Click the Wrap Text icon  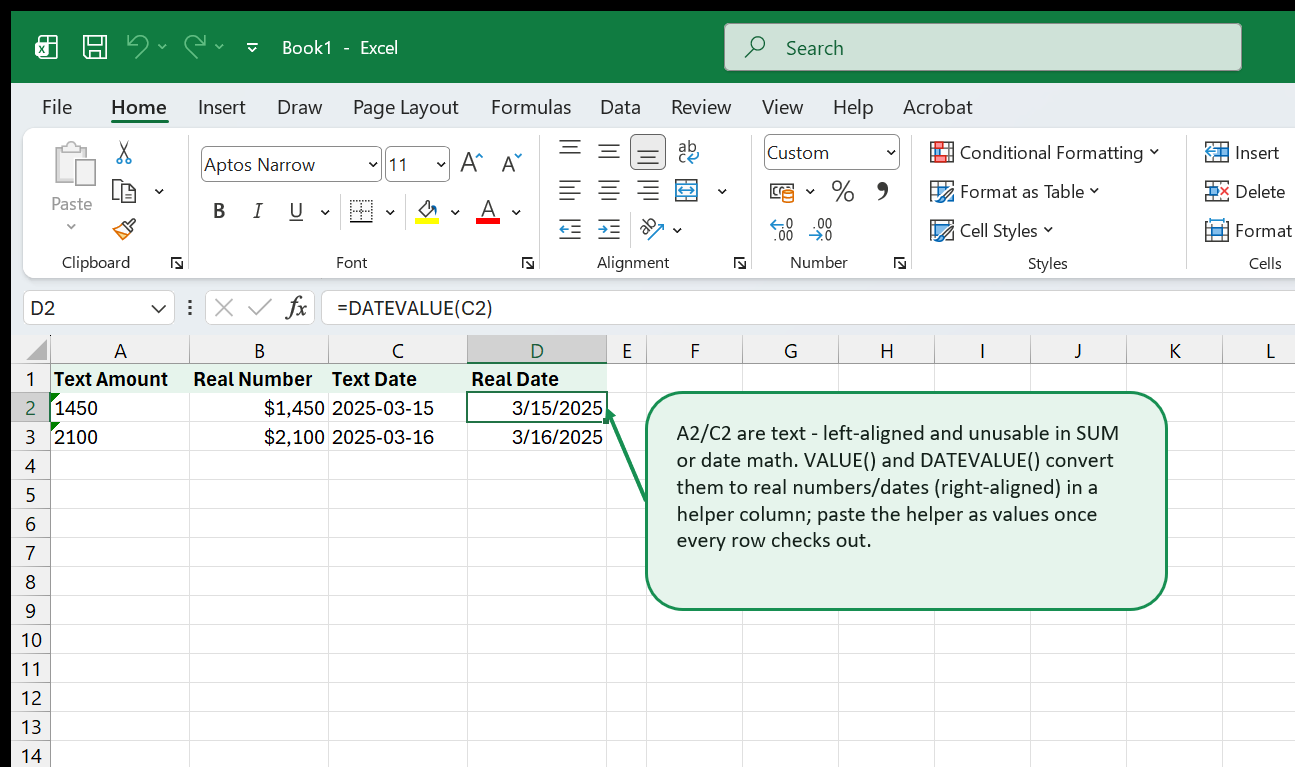click(688, 152)
